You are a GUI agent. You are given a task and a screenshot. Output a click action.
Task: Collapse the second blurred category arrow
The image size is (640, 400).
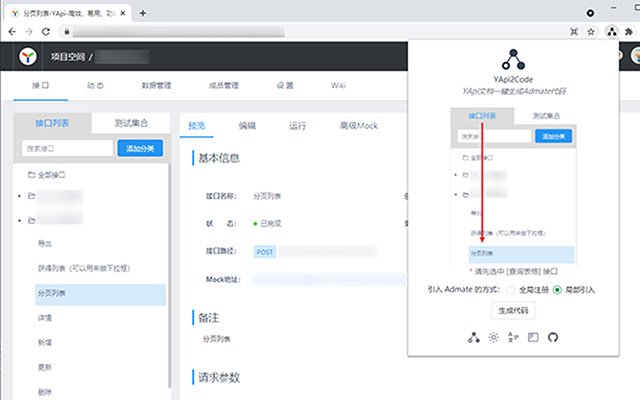(20, 220)
